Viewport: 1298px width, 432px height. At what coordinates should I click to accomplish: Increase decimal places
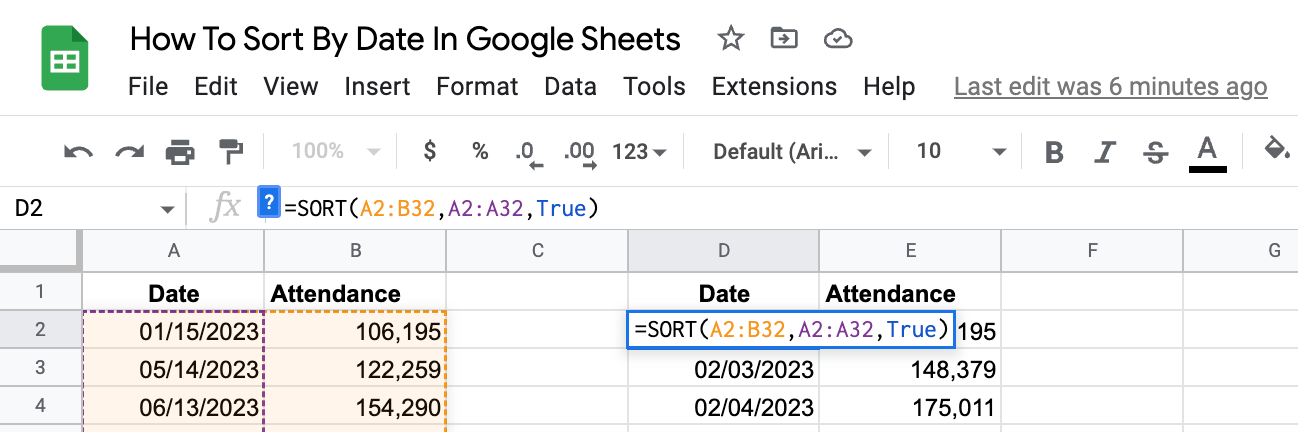(x=580, y=153)
